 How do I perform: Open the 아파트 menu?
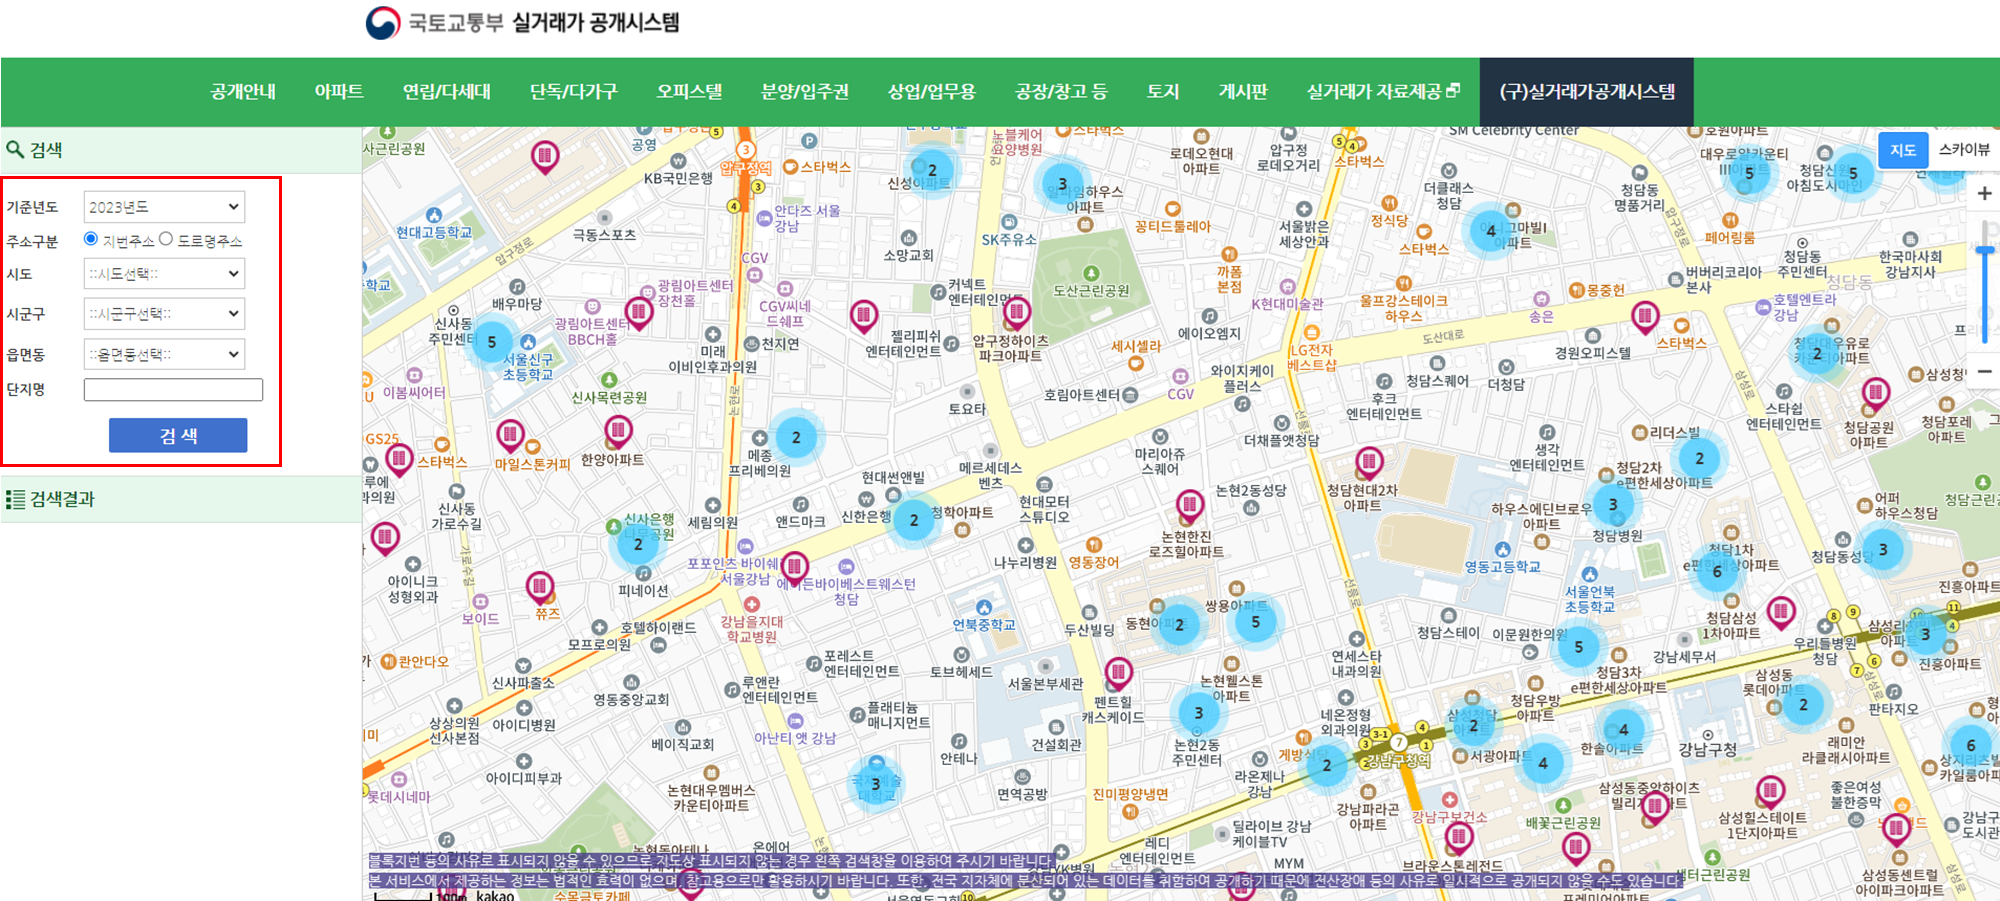(x=339, y=92)
